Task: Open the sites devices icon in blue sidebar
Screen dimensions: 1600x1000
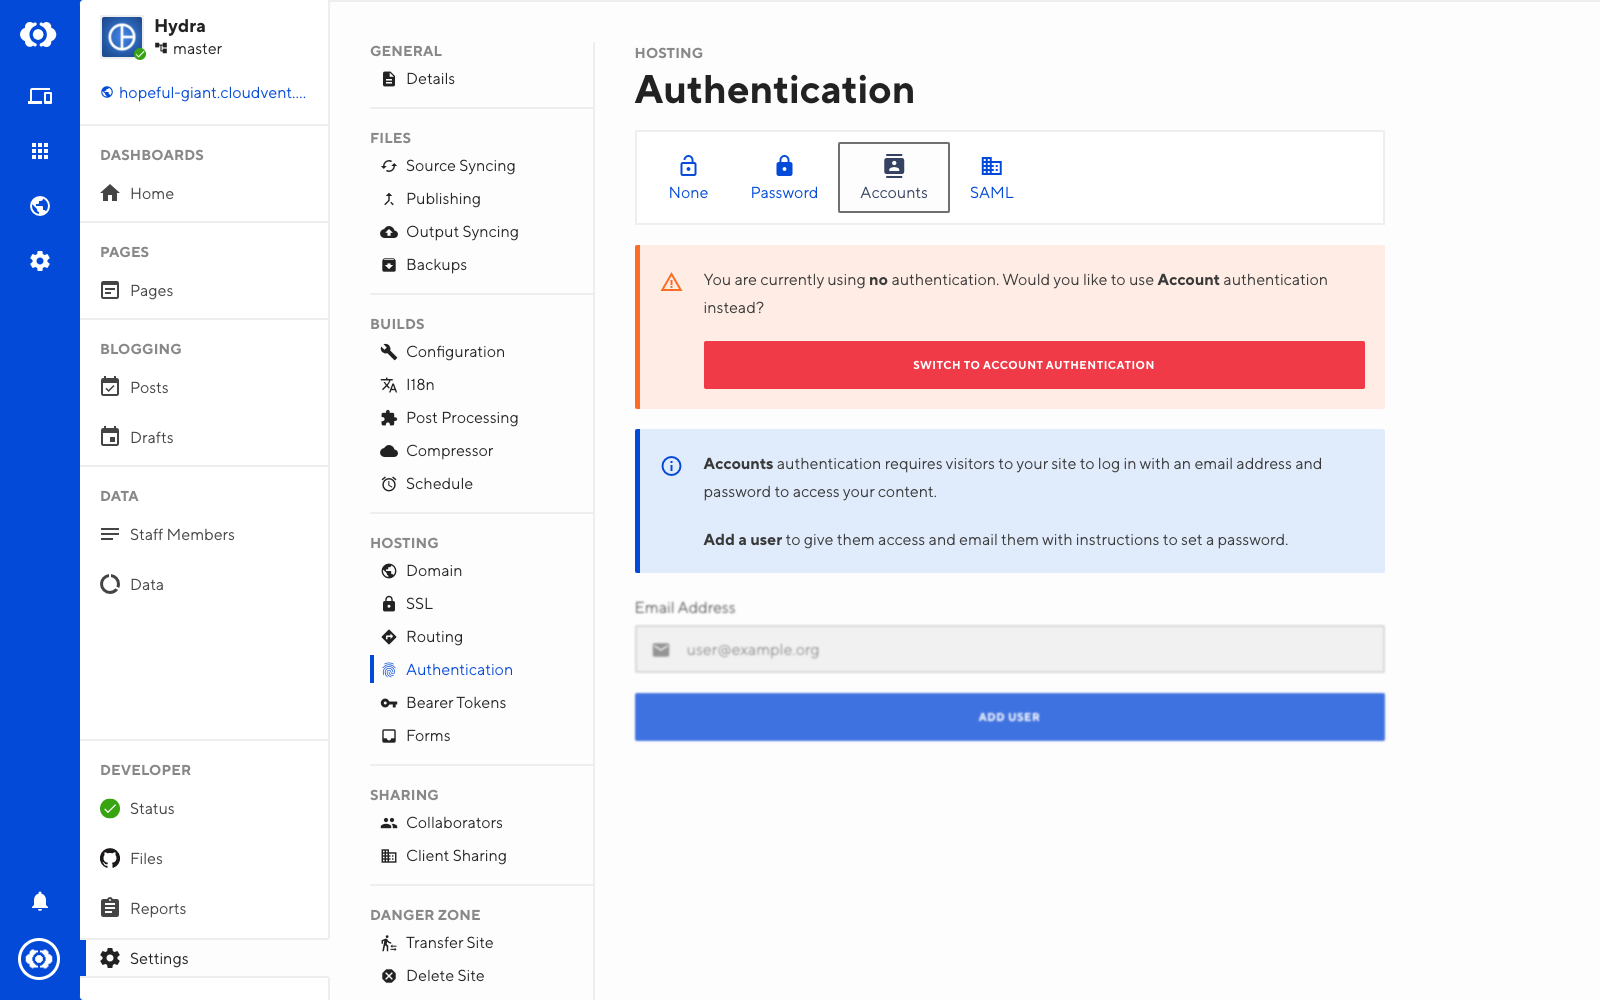Action: tap(40, 96)
